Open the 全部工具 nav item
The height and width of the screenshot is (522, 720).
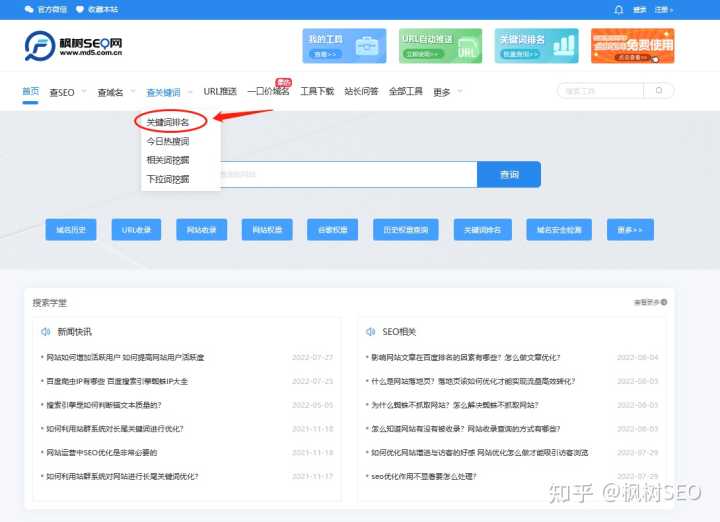(x=405, y=91)
